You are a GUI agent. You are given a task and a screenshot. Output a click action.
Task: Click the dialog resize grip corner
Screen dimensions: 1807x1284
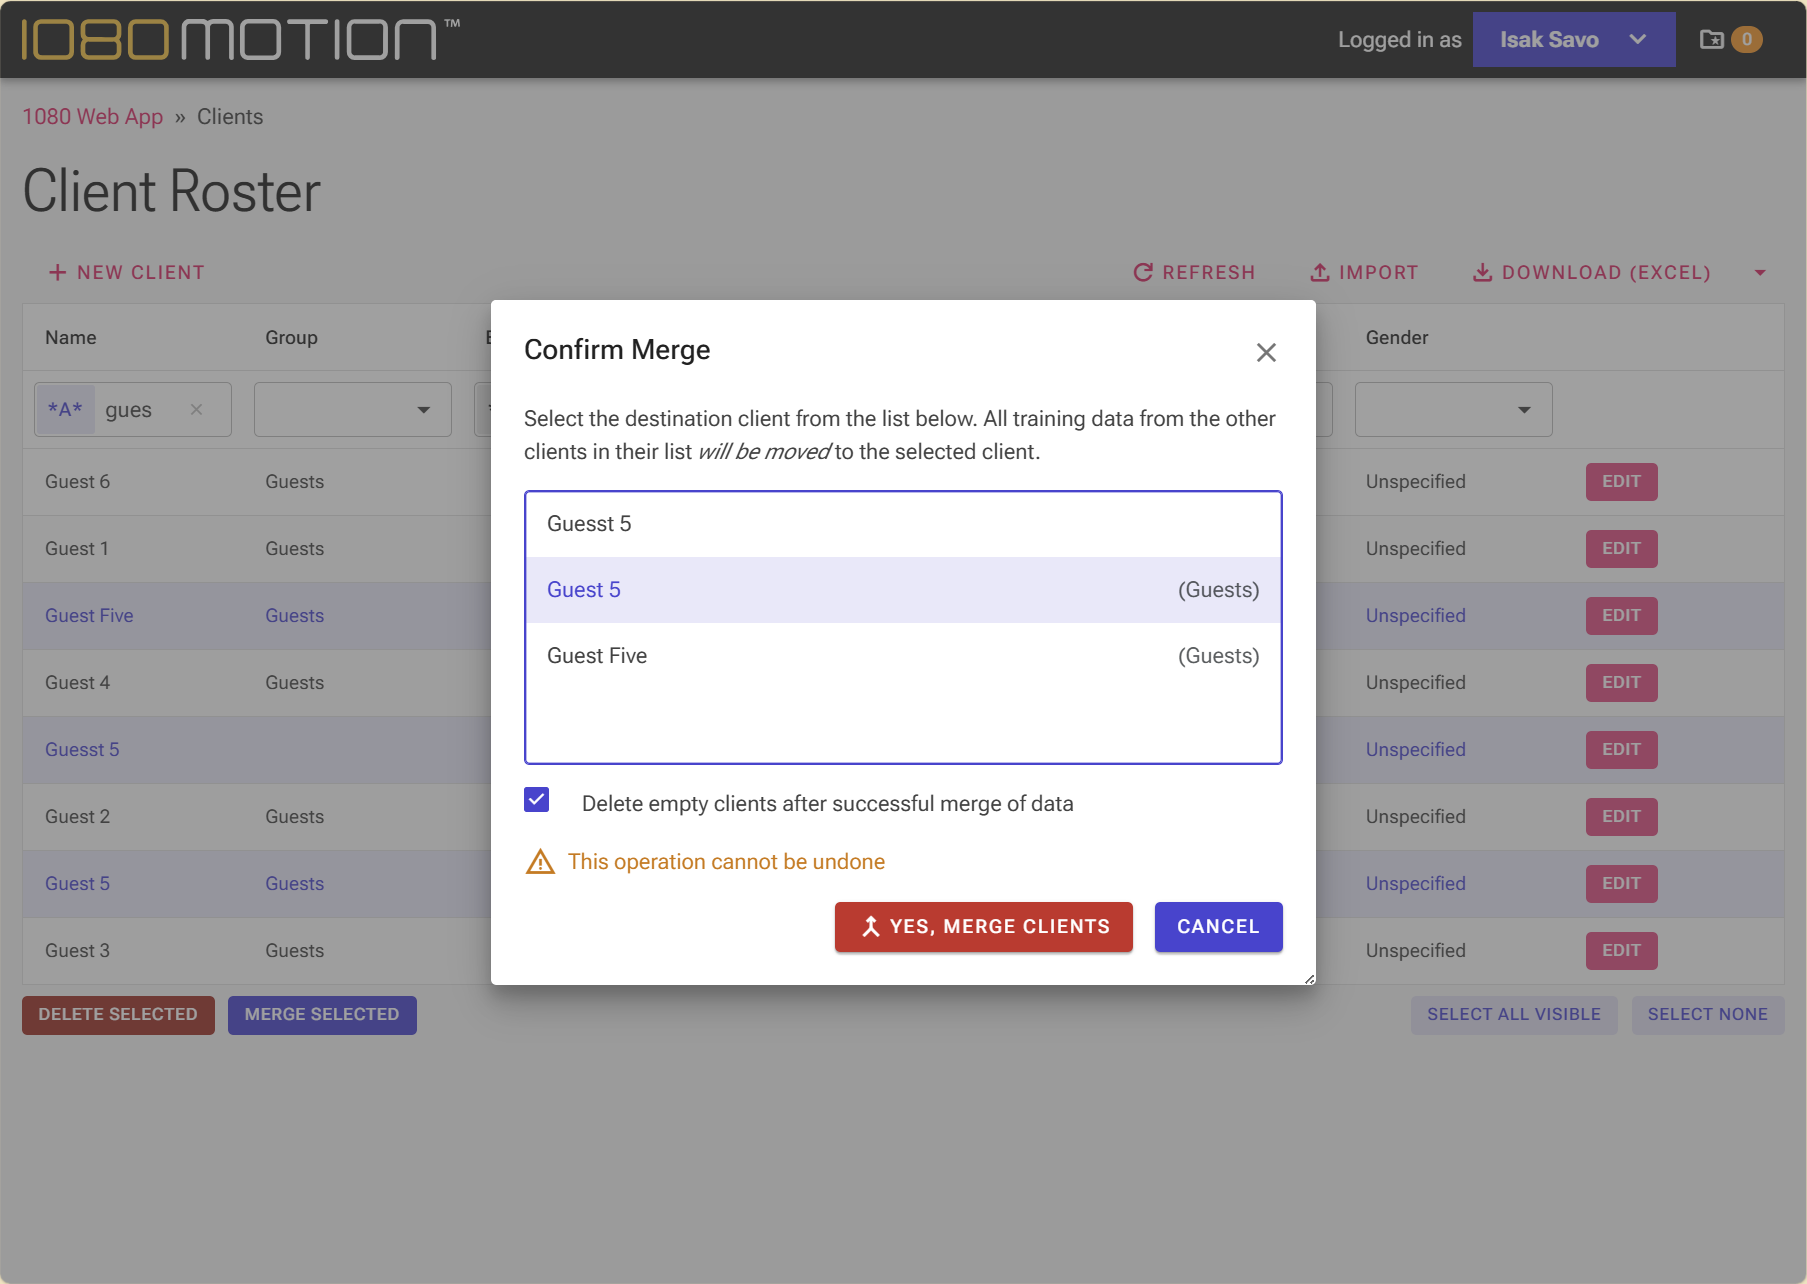(x=1309, y=978)
